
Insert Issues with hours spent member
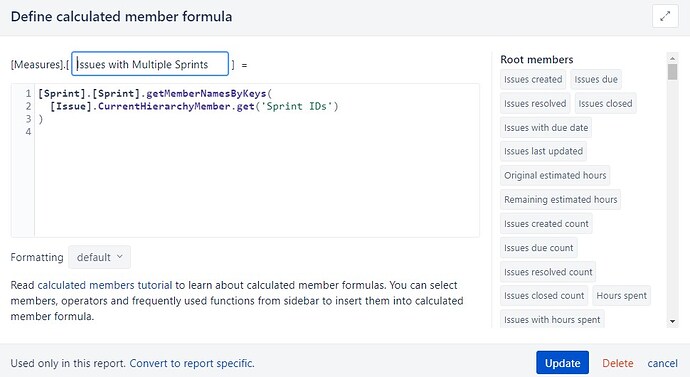pos(552,319)
